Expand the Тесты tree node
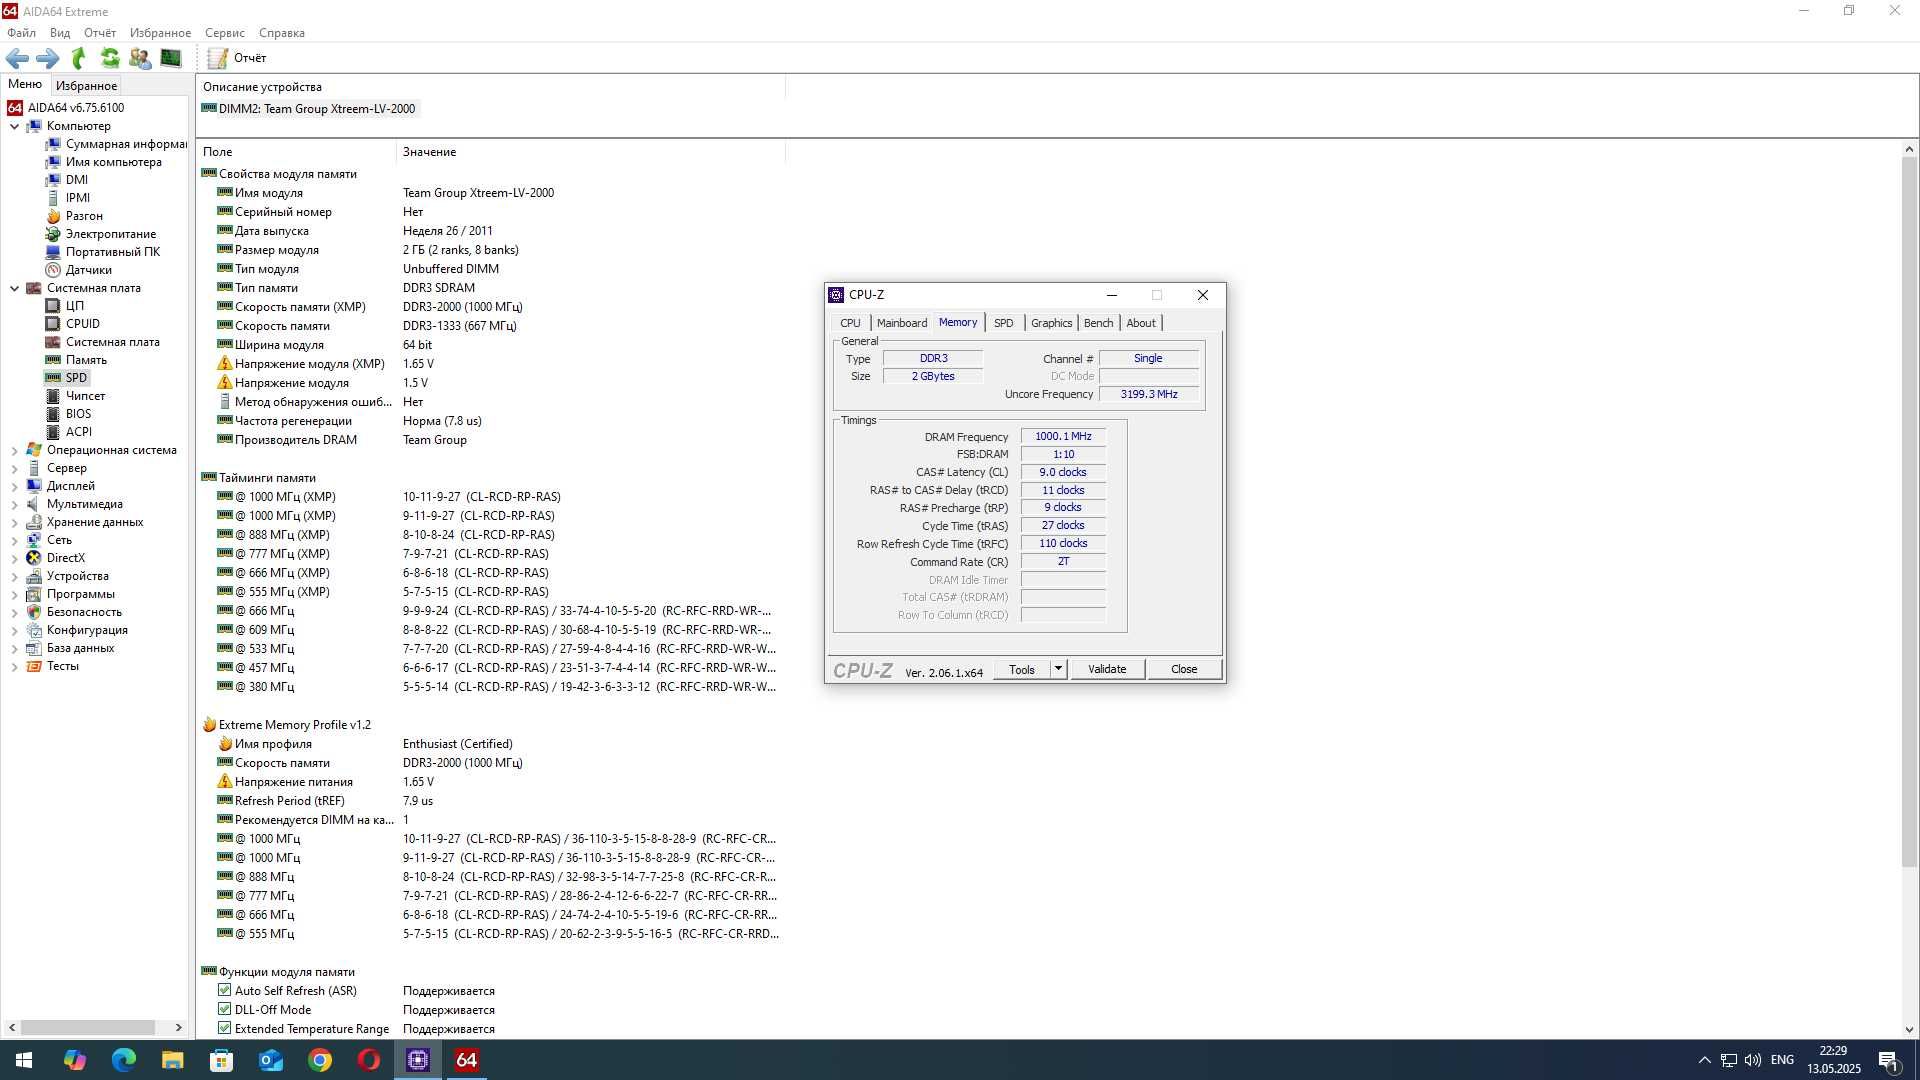The image size is (1920, 1080). (14, 666)
